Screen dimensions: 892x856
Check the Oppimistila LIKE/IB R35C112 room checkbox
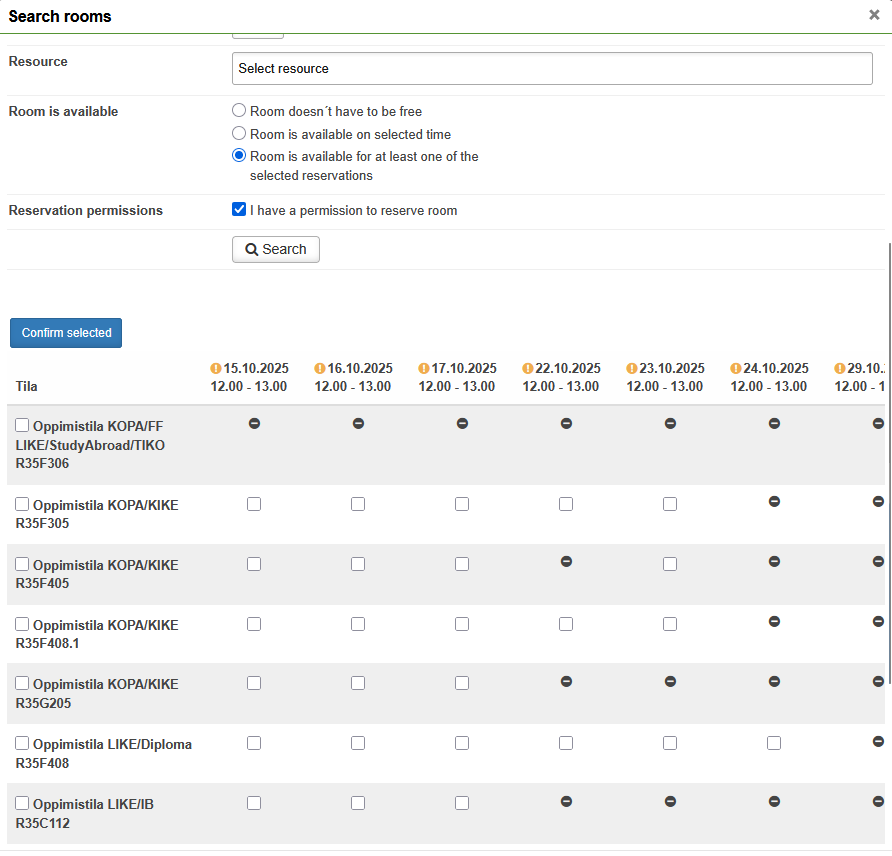click(x=22, y=804)
